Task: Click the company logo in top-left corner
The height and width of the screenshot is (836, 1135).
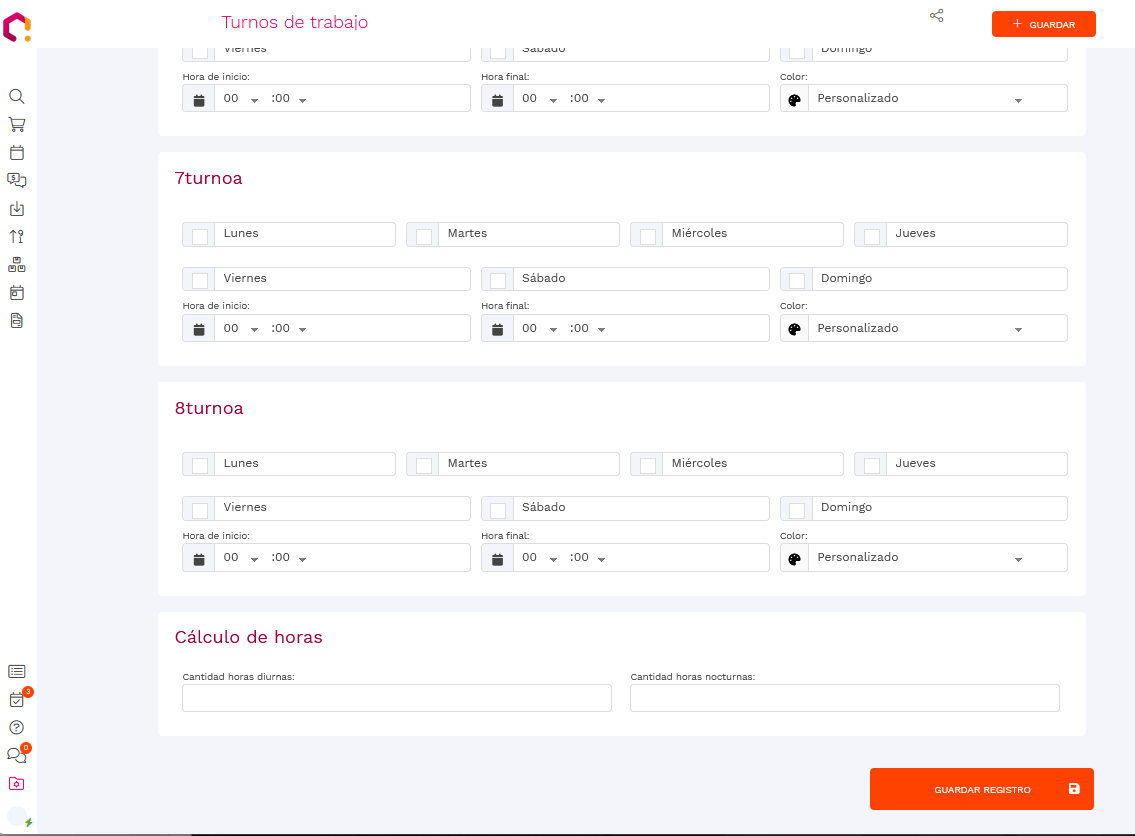Action: point(17,27)
